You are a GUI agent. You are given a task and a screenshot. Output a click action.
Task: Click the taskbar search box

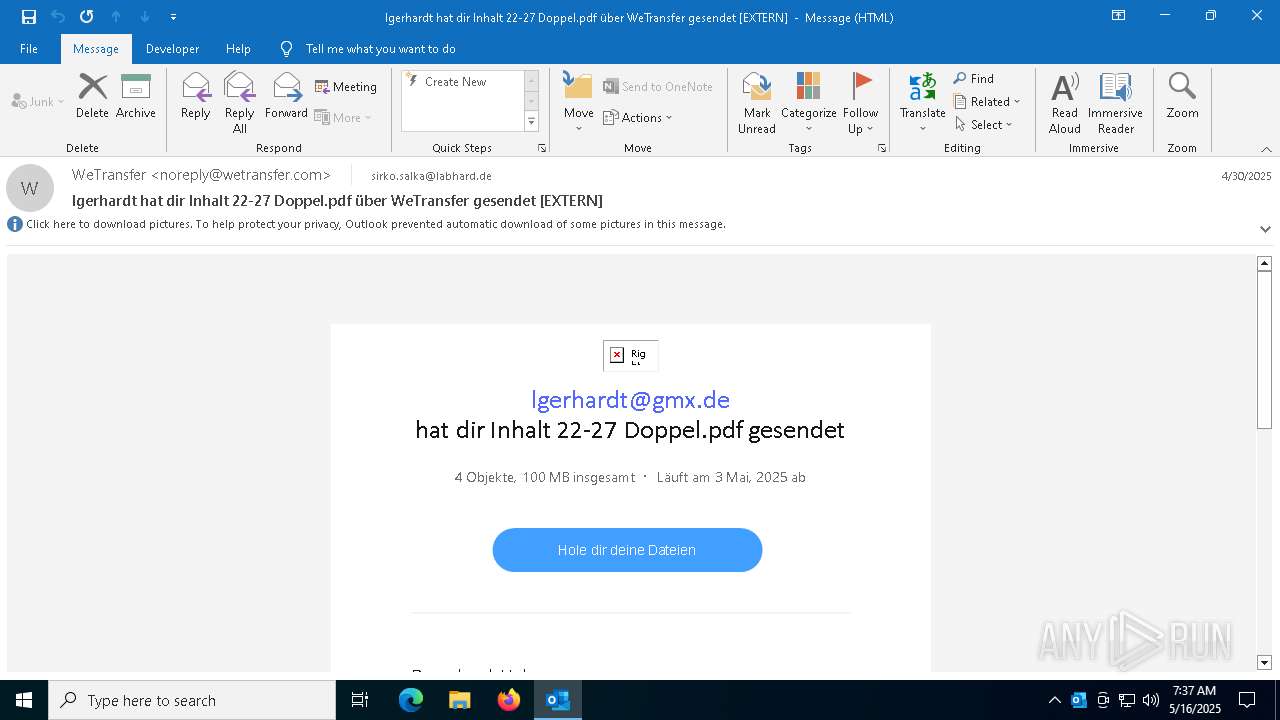click(192, 700)
